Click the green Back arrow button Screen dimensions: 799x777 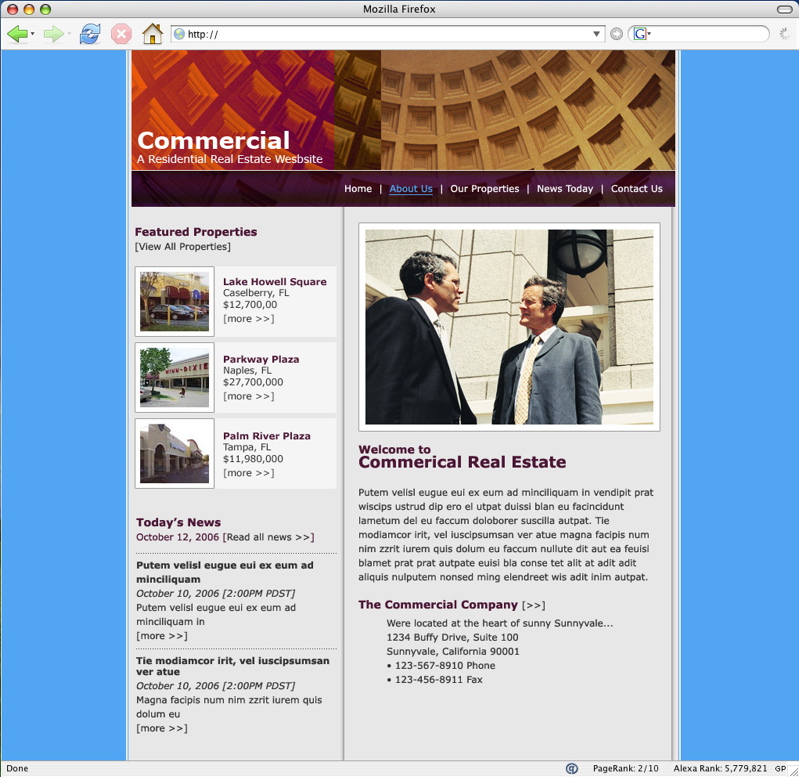pyautogui.click(x=17, y=35)
